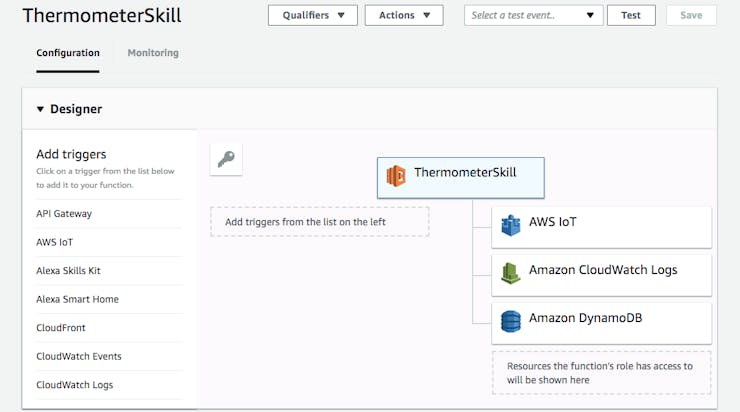Add the CloudFront trigger
740x412 pixels.
point(109,328)
